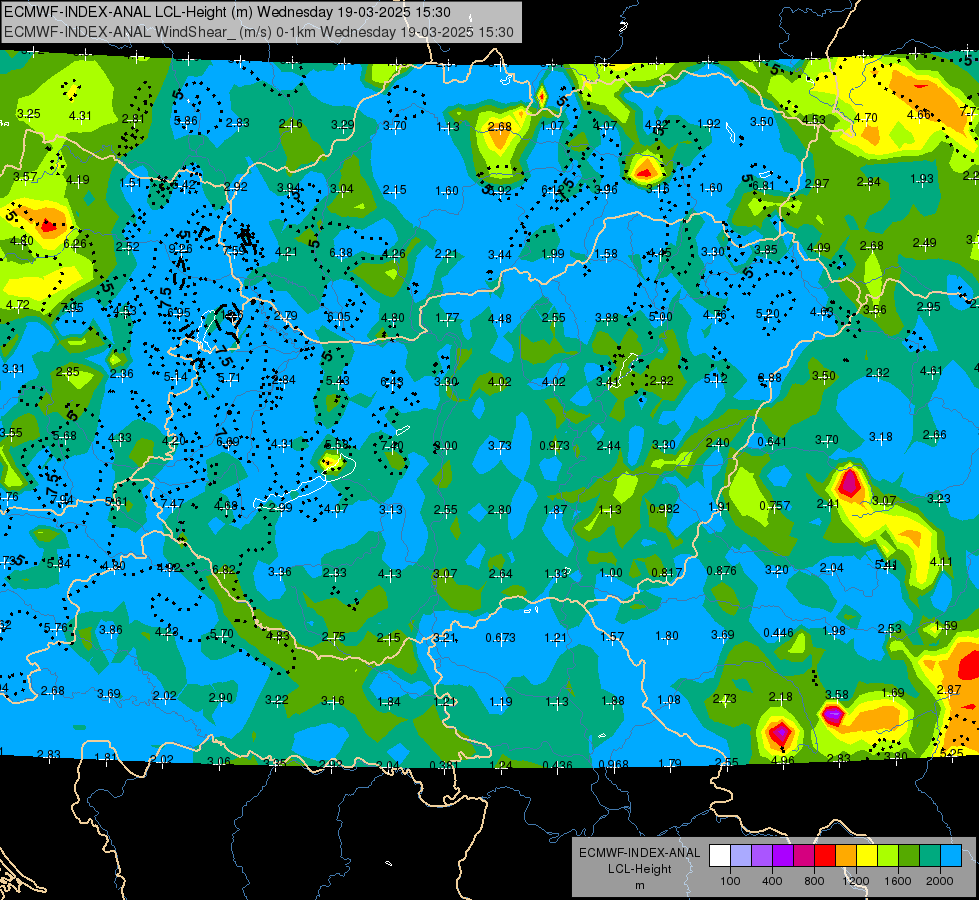Click ECMWF-INDEX-ANAL text in the legend box
The height and width of the screenshot is (900, 979).
coord(639,853)
